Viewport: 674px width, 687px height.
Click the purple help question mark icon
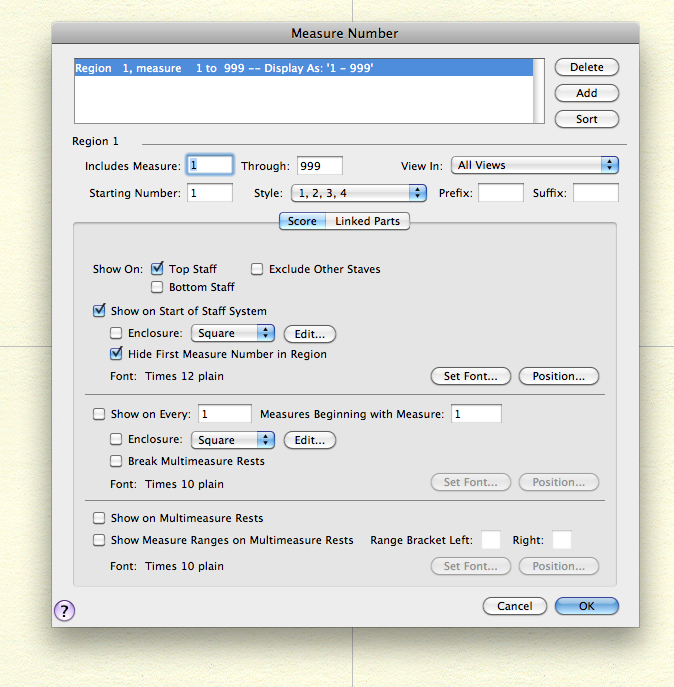65,610
